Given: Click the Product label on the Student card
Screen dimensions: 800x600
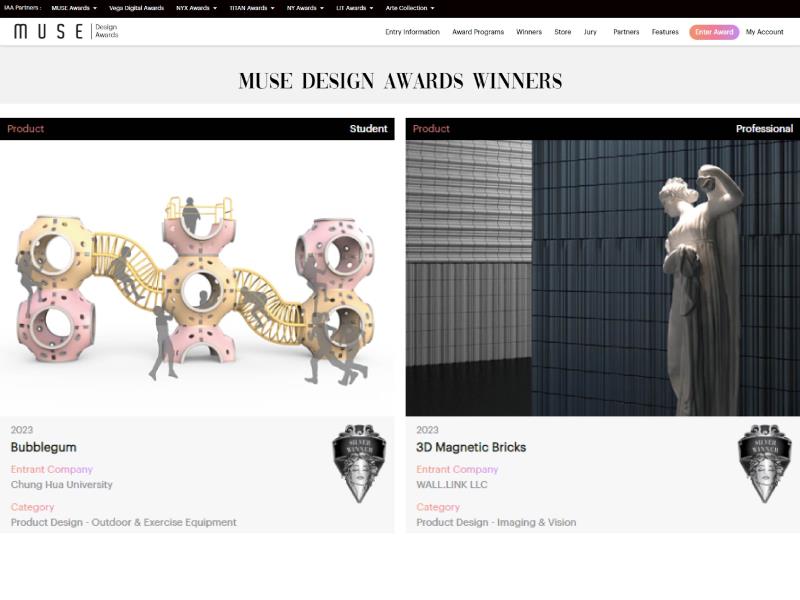Looking at the screenshot, I should [x=26, y=129].
